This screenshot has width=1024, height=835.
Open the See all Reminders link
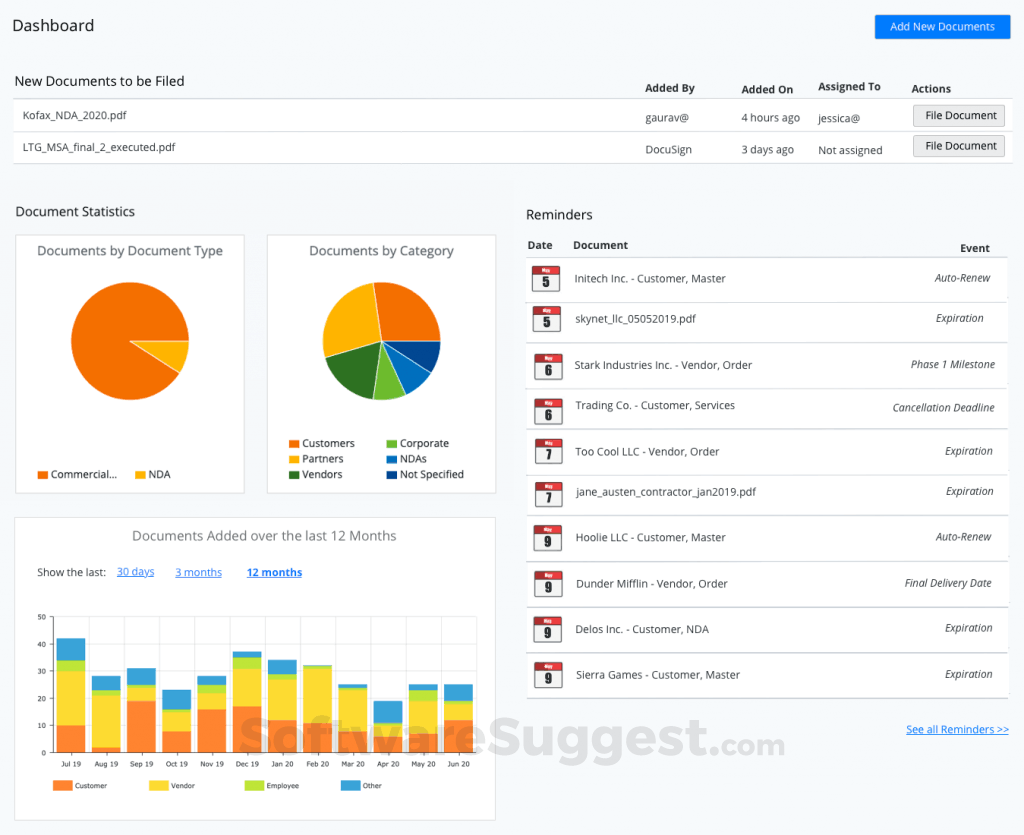956,729
